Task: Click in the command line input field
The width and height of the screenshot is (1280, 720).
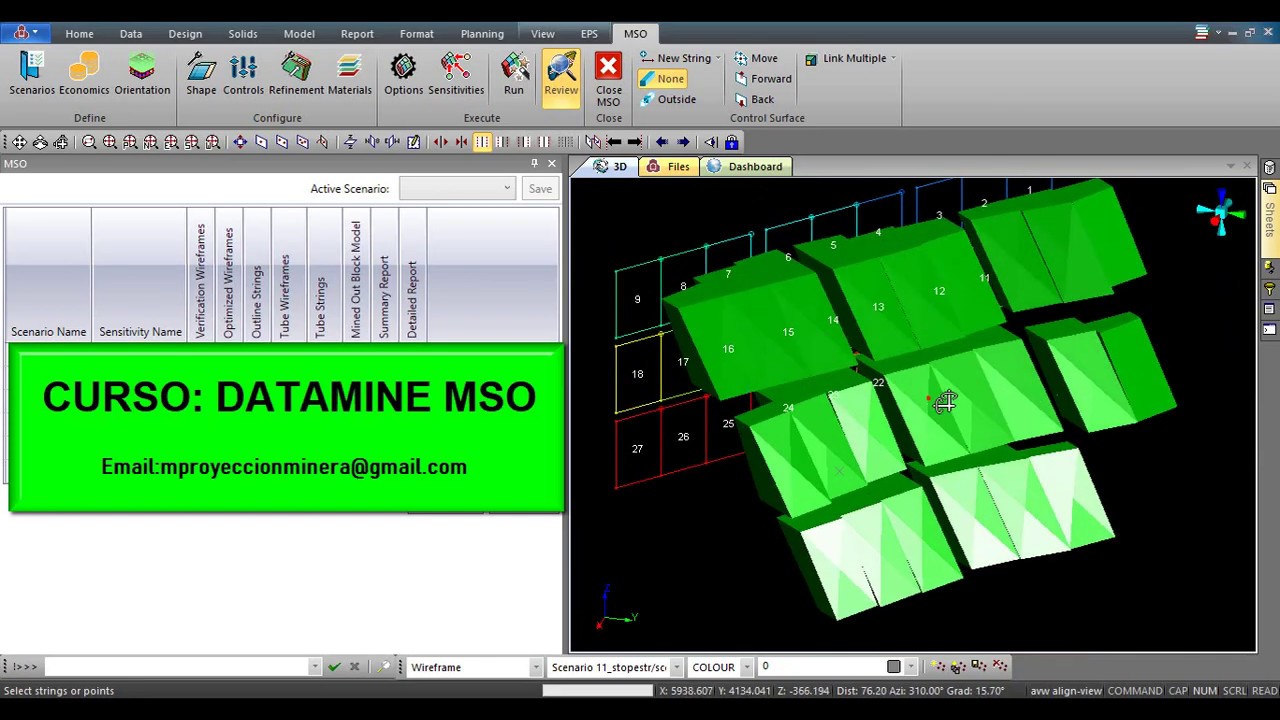Action: pos(176,667)
